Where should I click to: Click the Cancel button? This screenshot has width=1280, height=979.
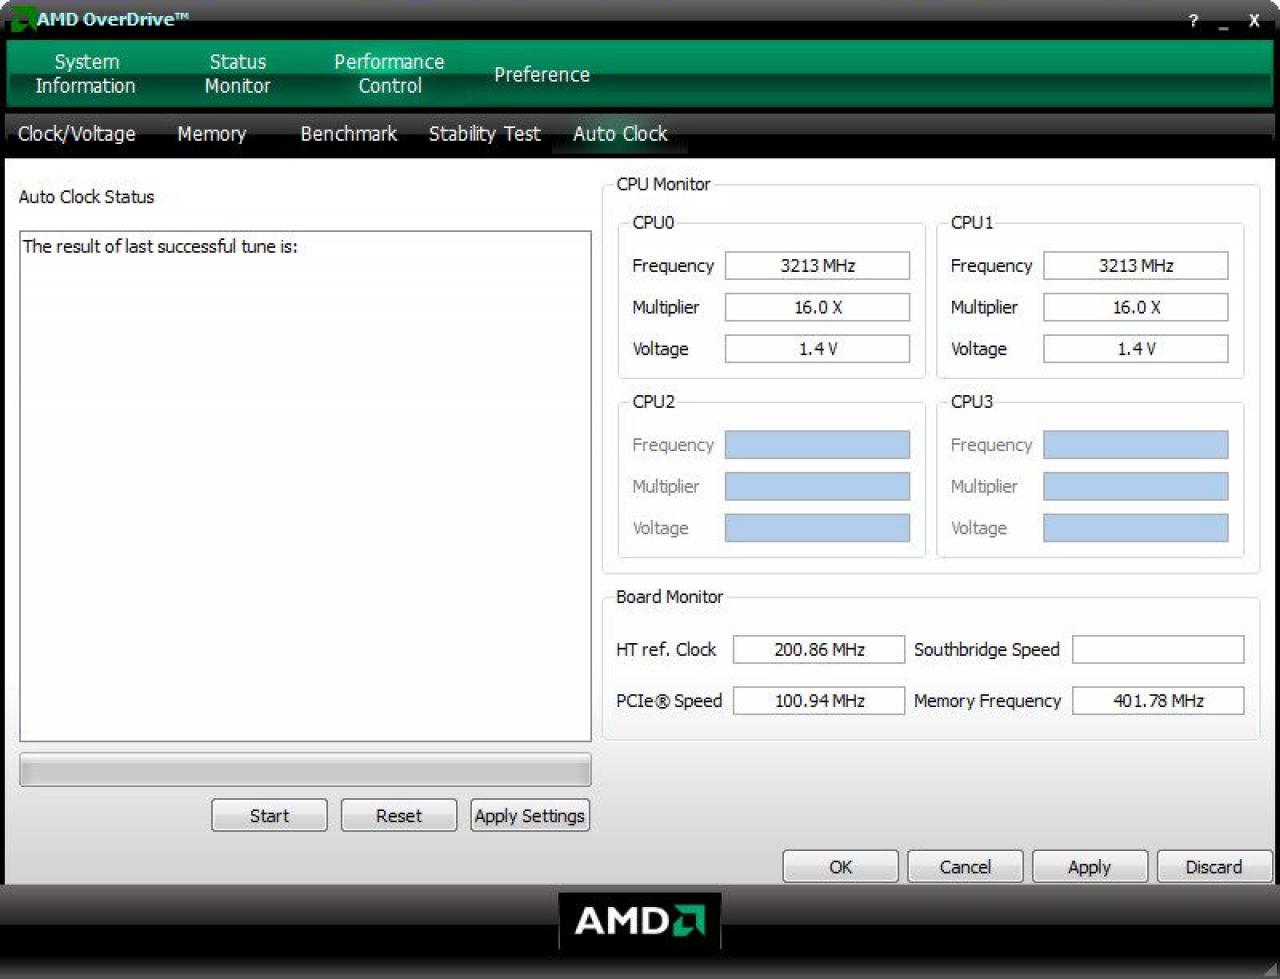click(x=965, y=867)
